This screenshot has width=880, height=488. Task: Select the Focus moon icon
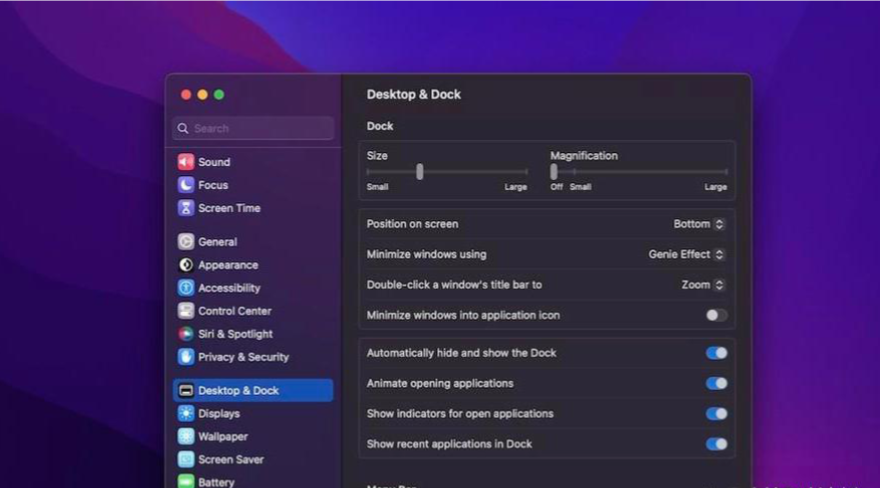pos(186,185)
